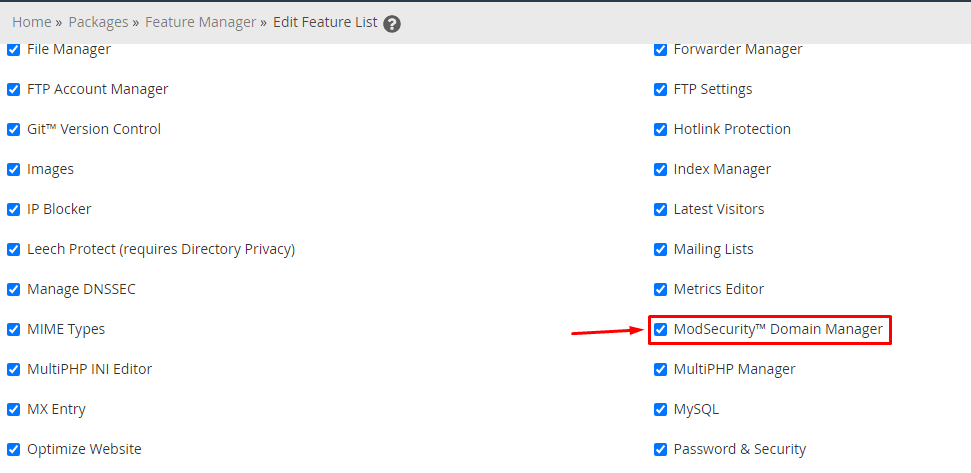Toggle the MySQL feature checkbox
Screen dimensions: 971x473
(661, 410)
